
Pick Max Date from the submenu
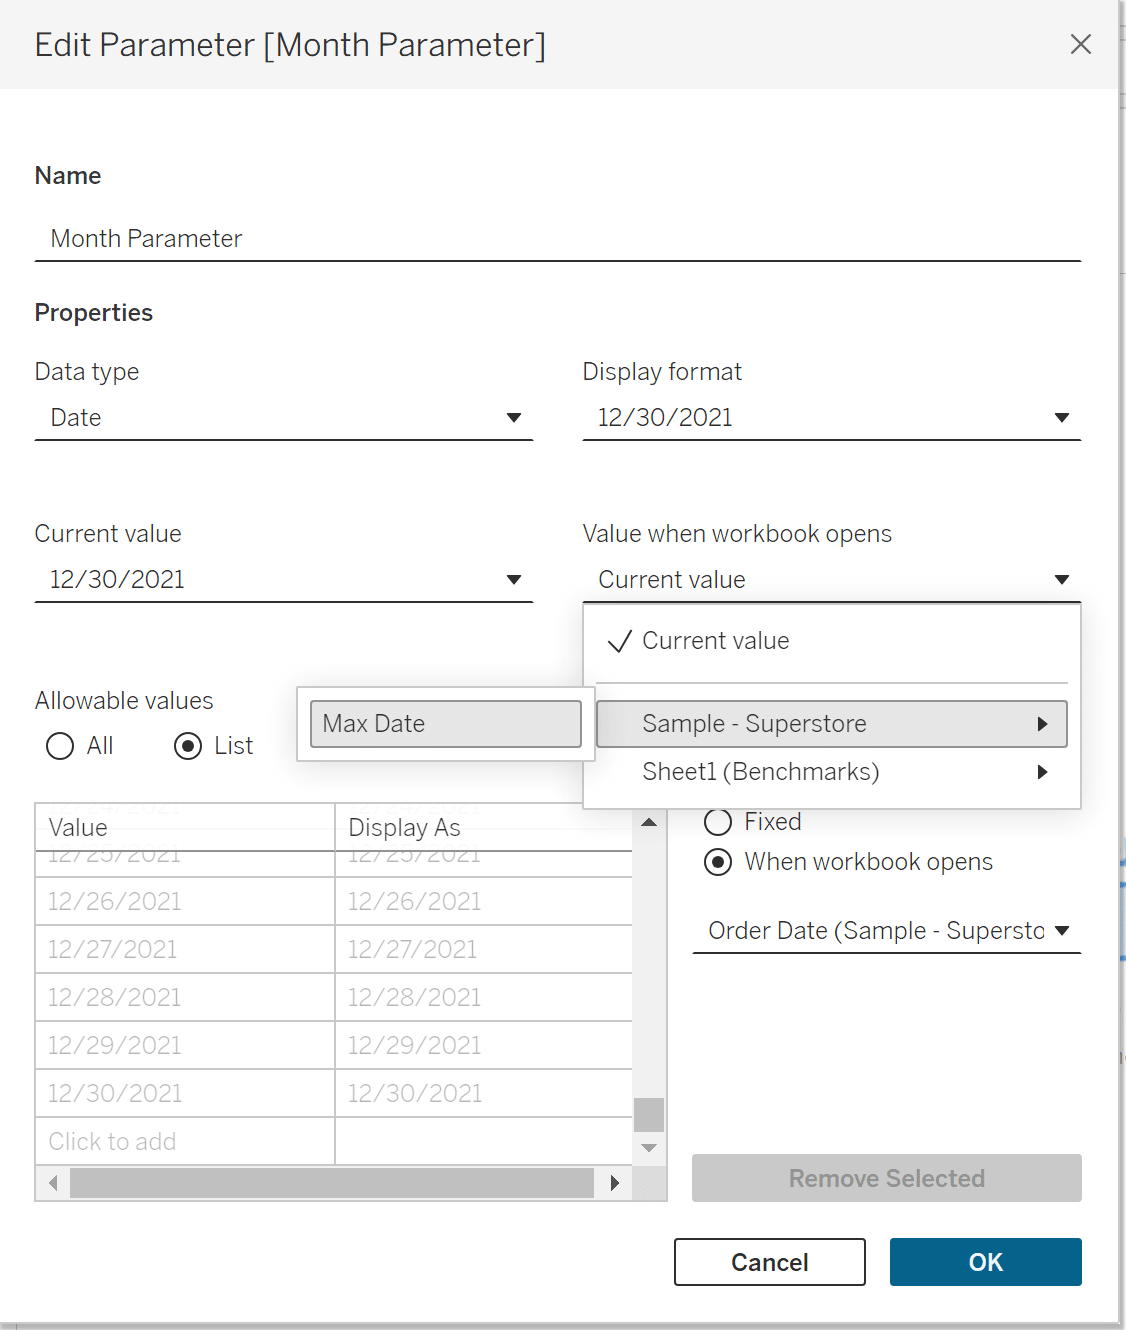[x=446, y=724]
